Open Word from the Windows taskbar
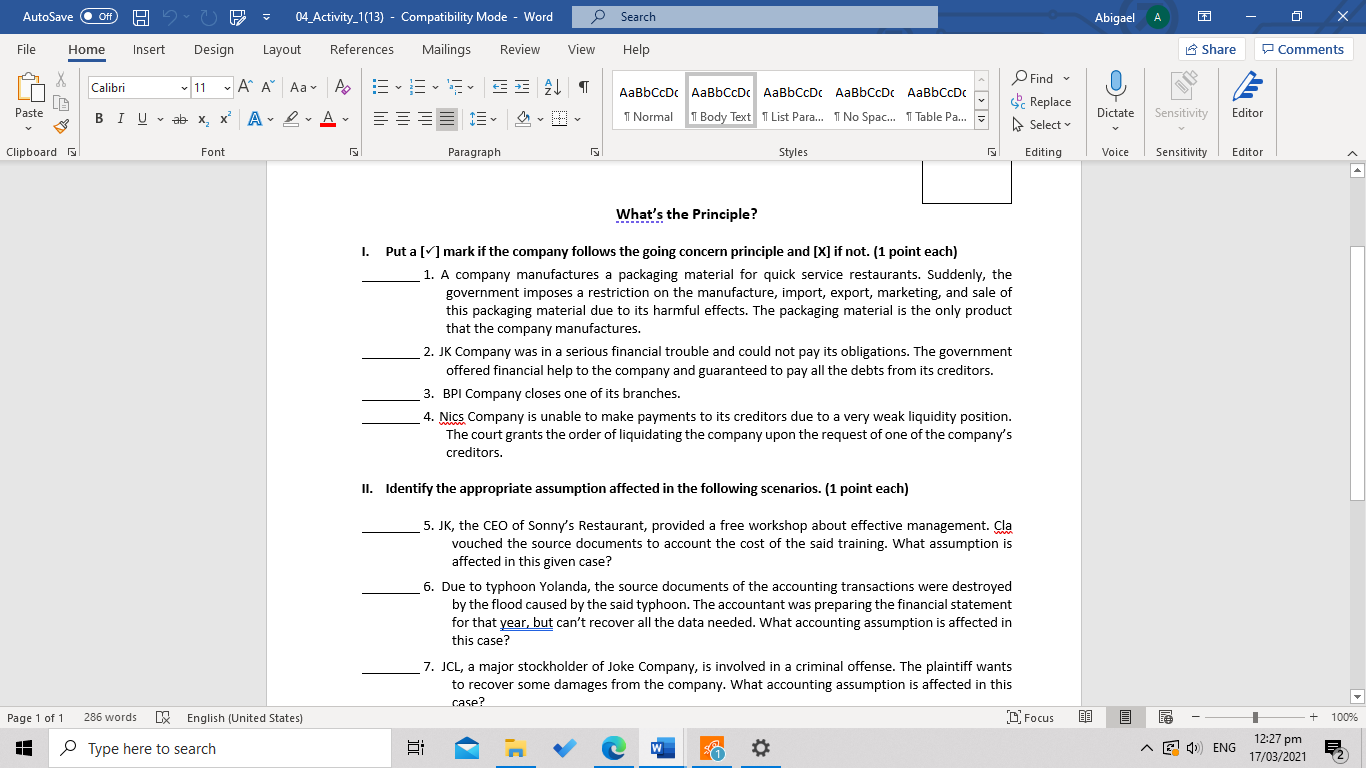This screenshot has width=1366, height=768. (662, 748)
